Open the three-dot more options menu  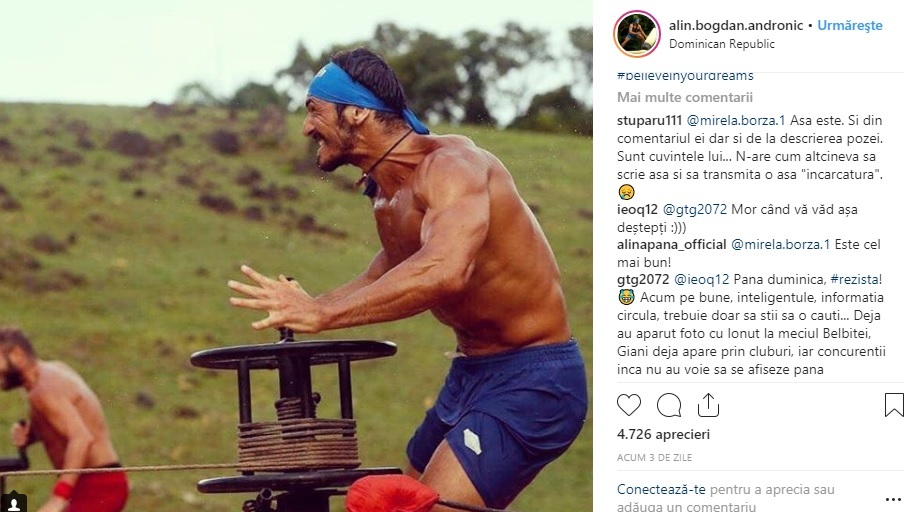893,499
